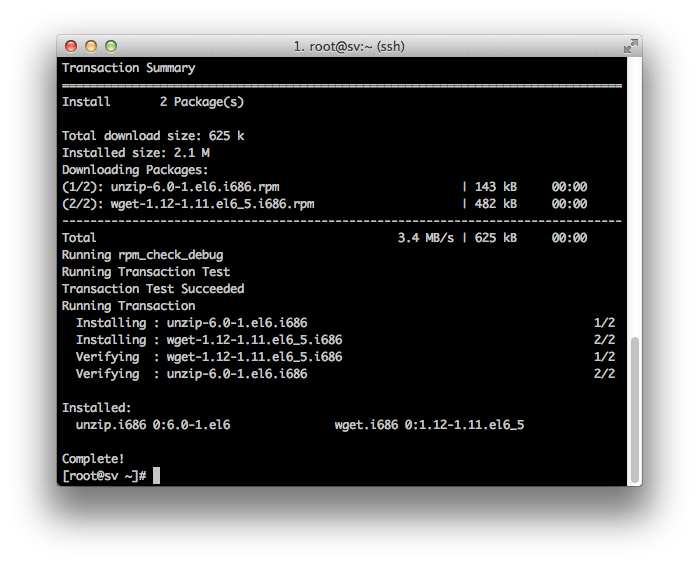Click "wget.i686 0:1.12-1.11.el6_5" installed entry
The height and width of the screenshot is (565, 699).
(429, 425)
